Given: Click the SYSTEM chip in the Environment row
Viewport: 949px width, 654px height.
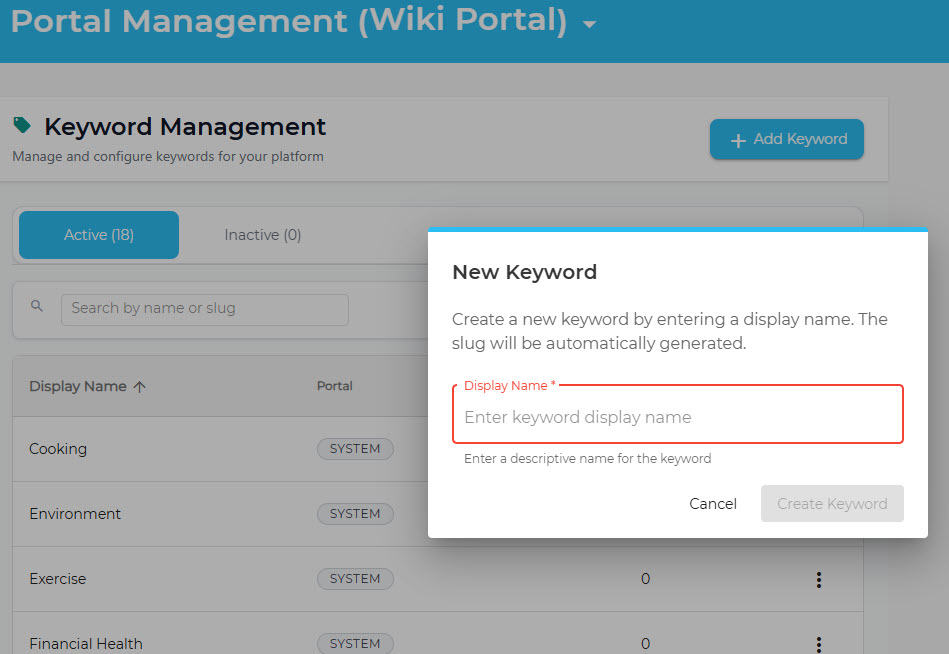Looking at the screenshot, I should [355, 514].
